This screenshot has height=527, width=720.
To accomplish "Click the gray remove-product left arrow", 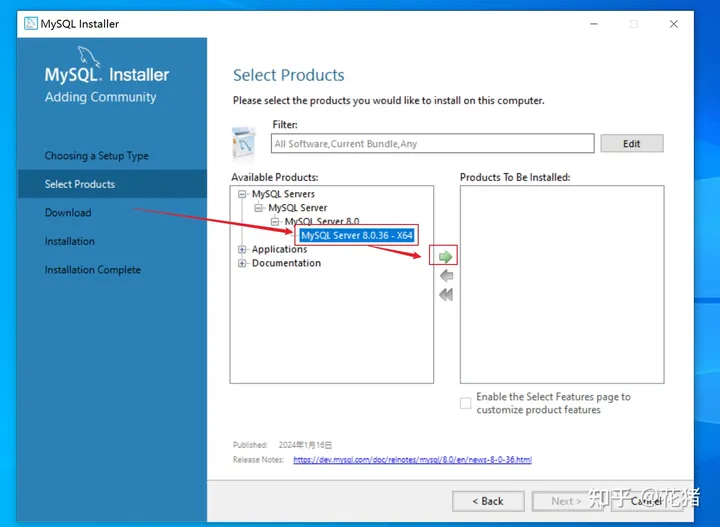I will 446,275.
